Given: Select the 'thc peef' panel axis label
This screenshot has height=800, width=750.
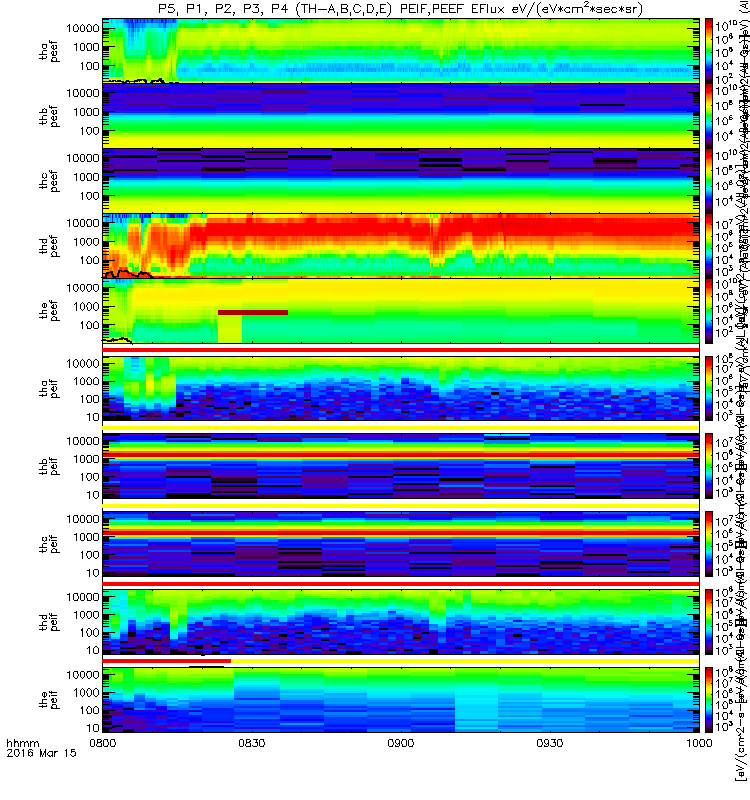Looking at the screenshot, I should coord(49,181).
